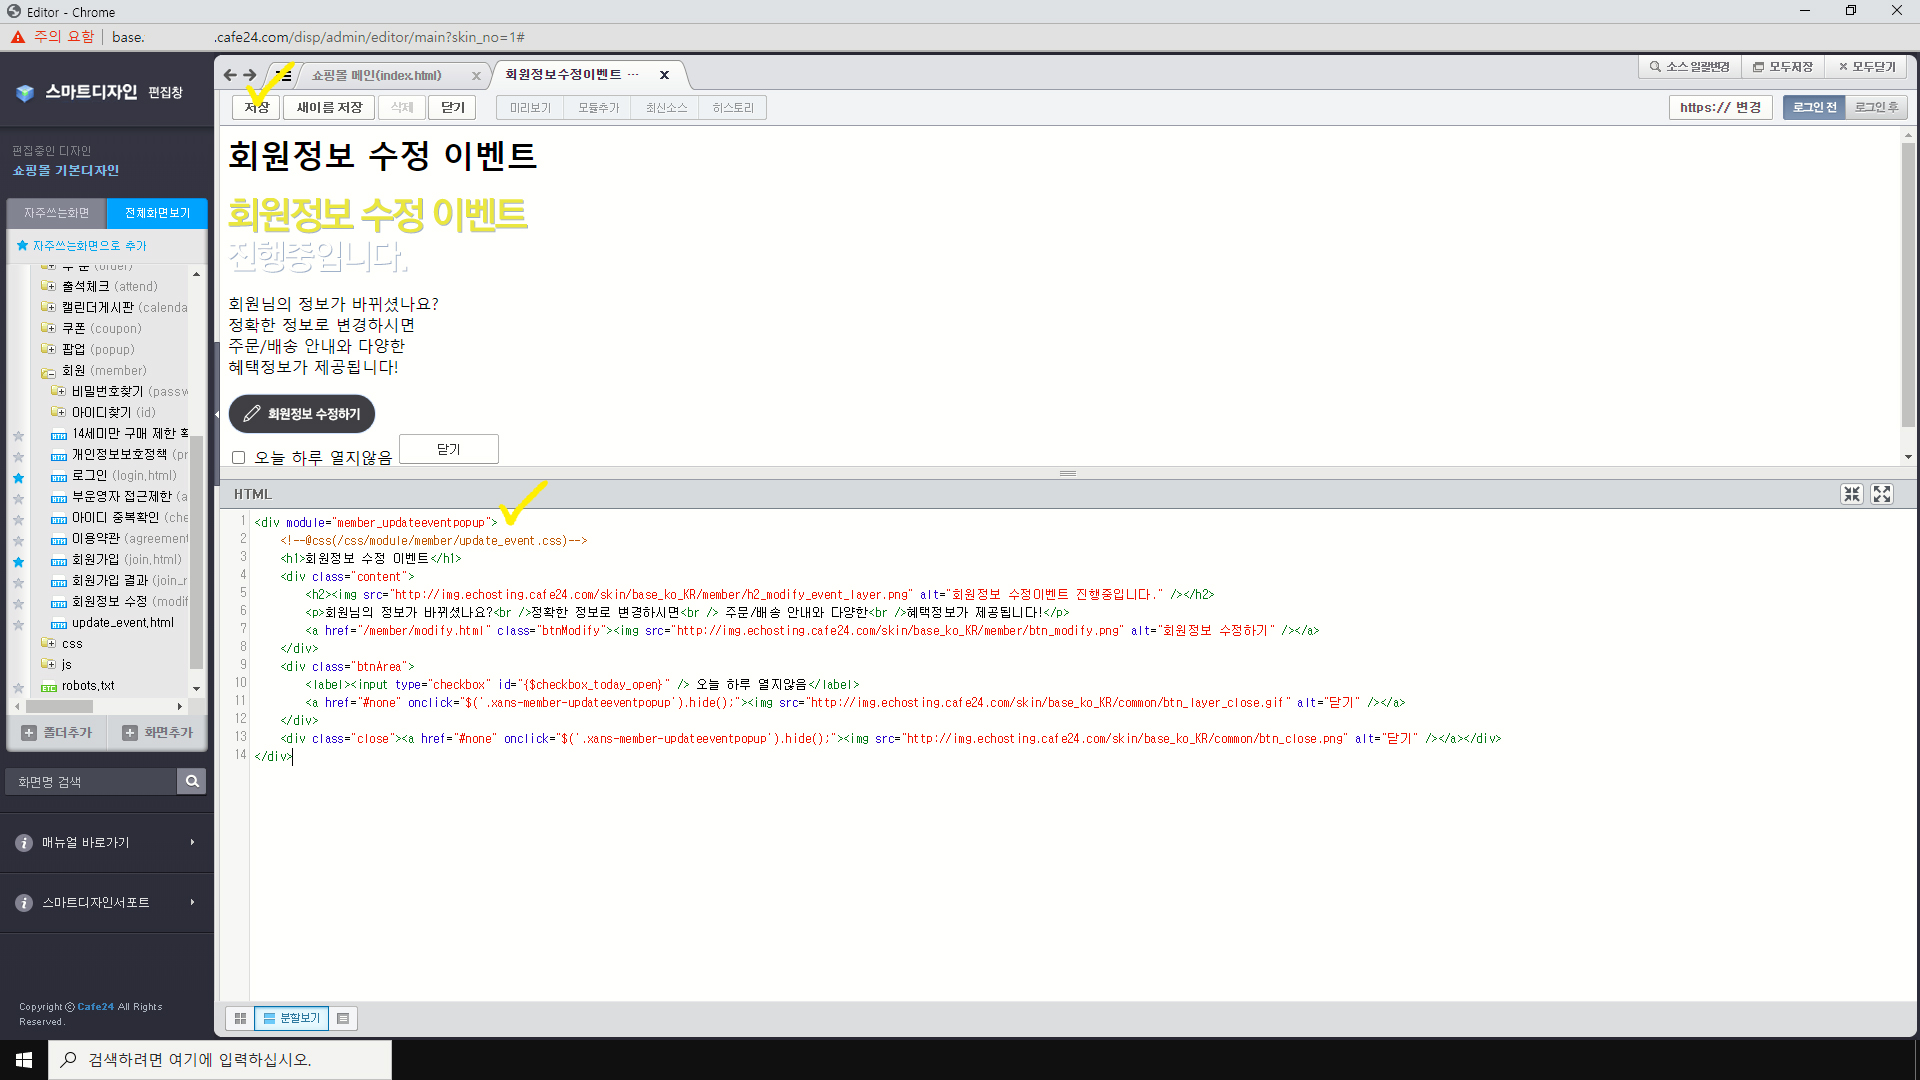Collapse the HTML editor pane icon
This screenshot has width=1920, height=1080.
(1851, 494)
